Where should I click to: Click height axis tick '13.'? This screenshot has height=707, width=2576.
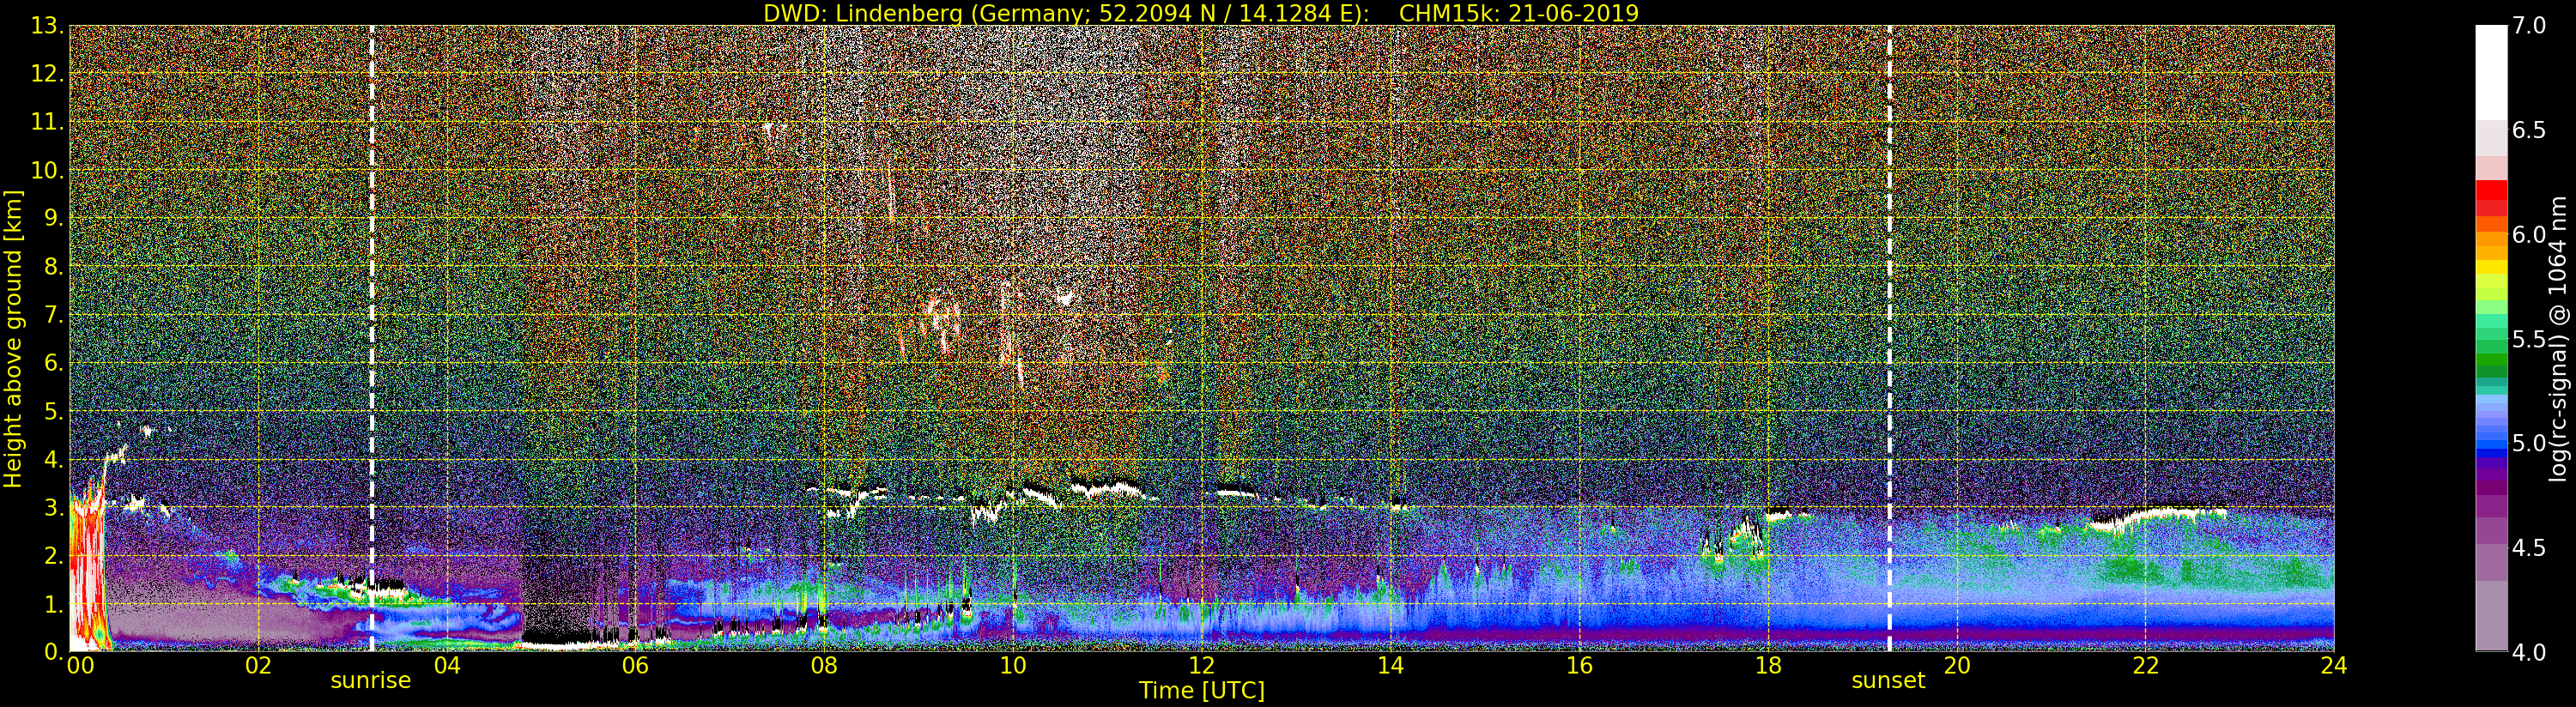tap(47, 26)
